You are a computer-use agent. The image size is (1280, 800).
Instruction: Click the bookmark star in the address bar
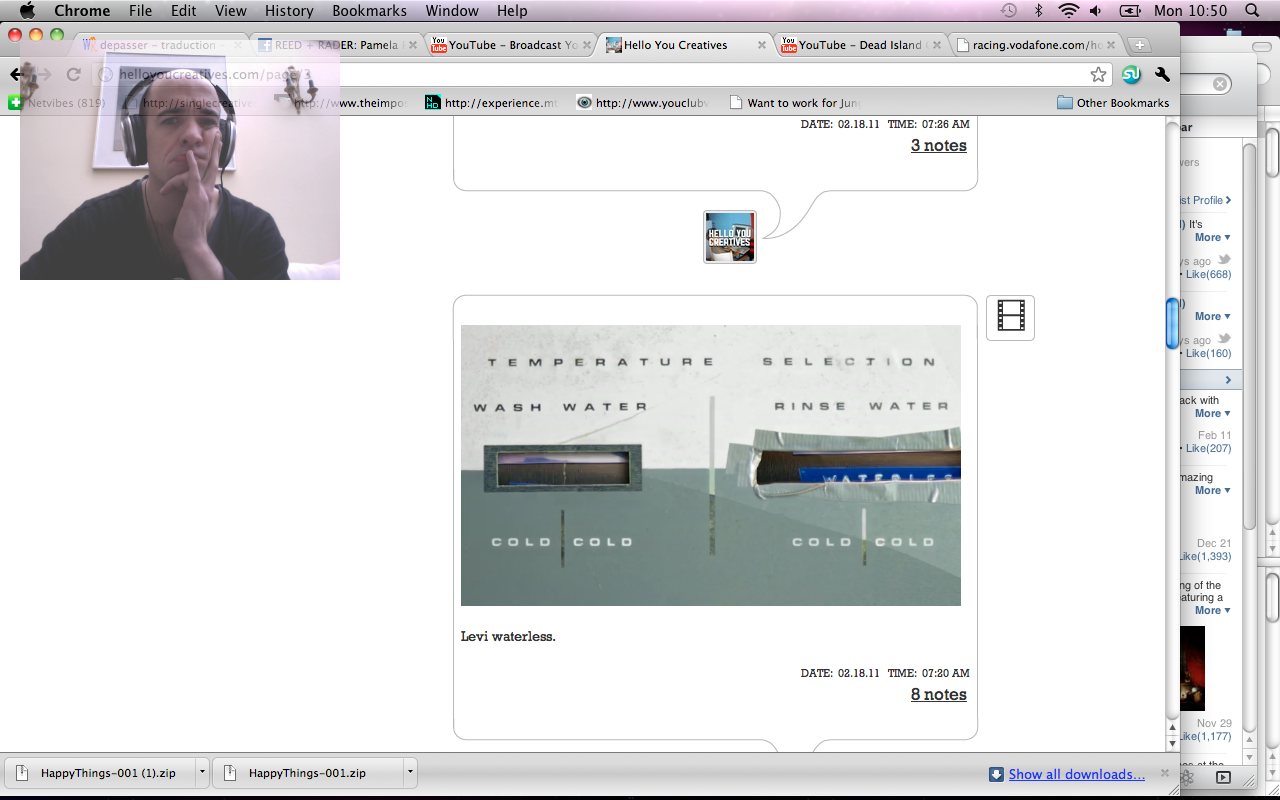tap(1098, 75)
